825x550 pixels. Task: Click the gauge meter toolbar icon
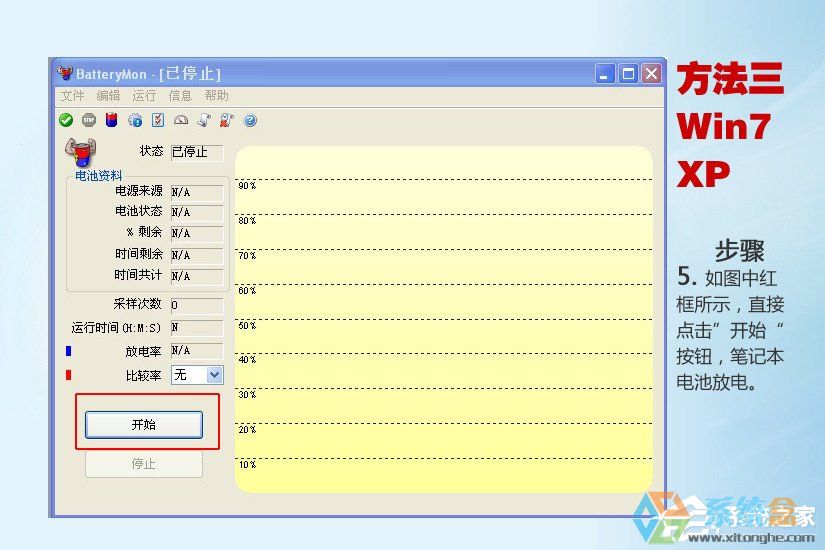pyautogui.click(x=181, y=121)
